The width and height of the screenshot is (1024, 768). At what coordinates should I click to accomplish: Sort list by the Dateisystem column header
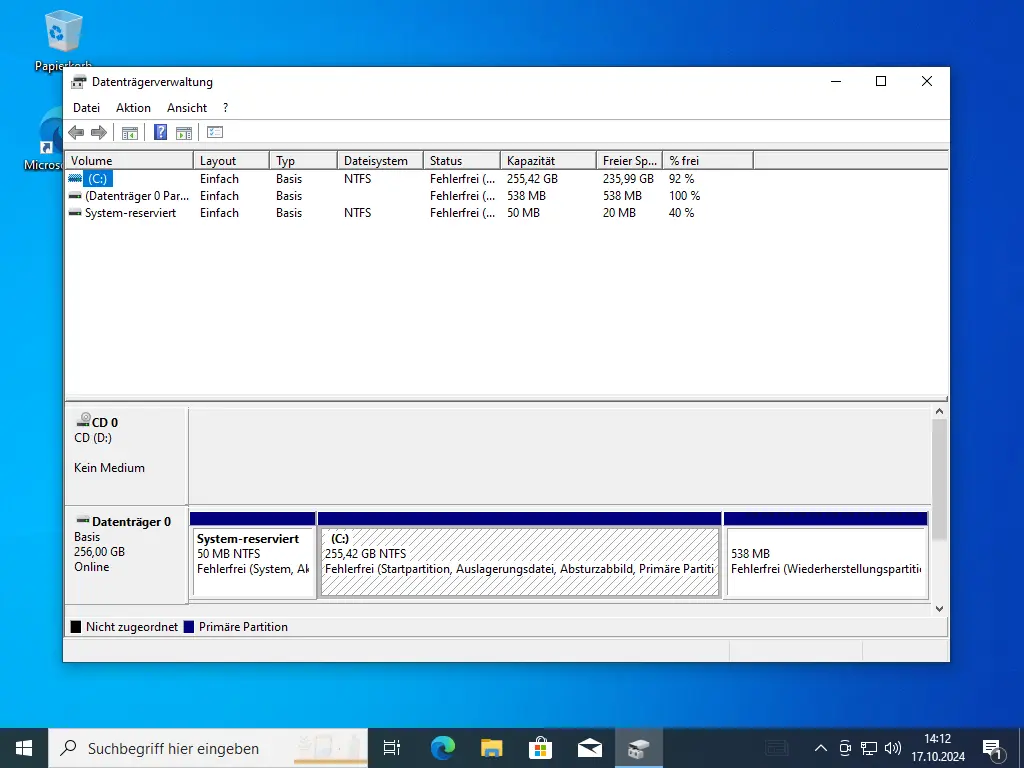pos(375,161)
